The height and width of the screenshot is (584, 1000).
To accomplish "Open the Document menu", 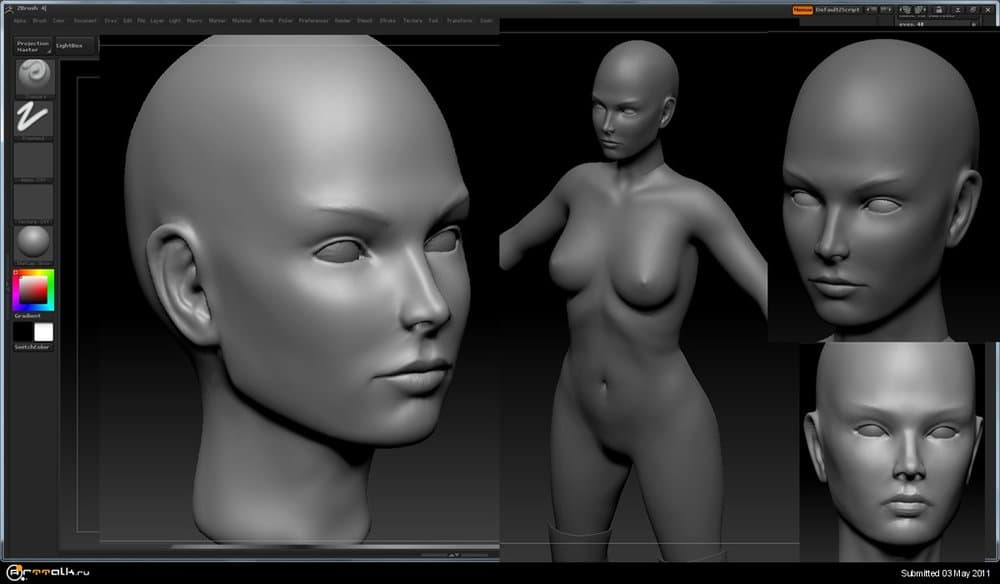I will tap(85, 21).
